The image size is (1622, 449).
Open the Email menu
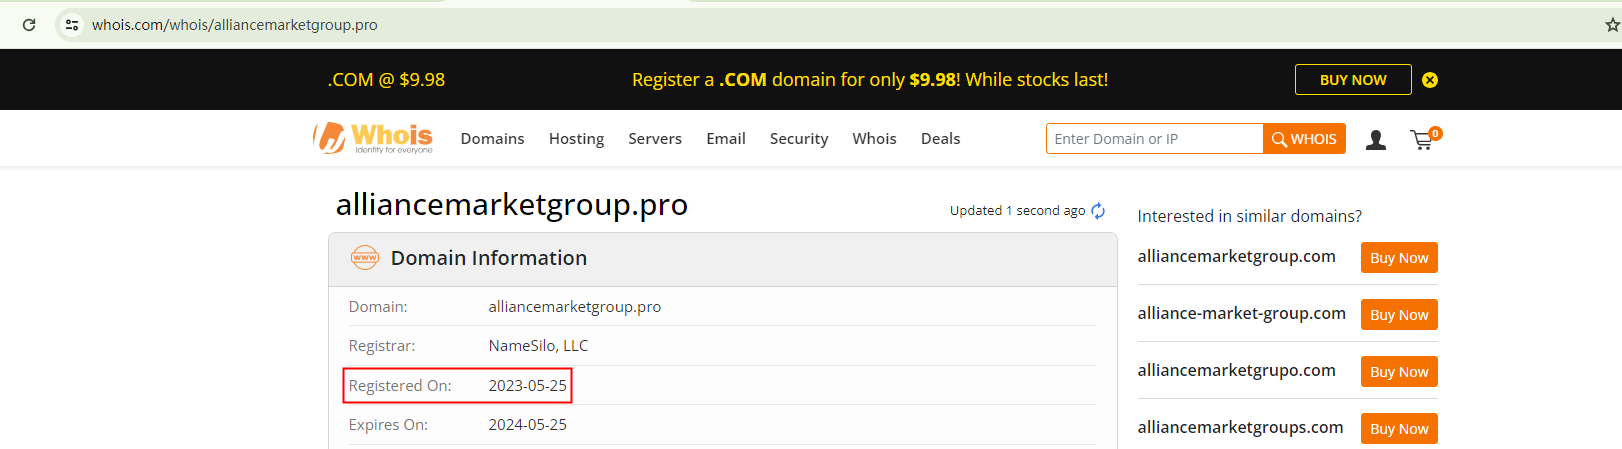coord(726,139)
